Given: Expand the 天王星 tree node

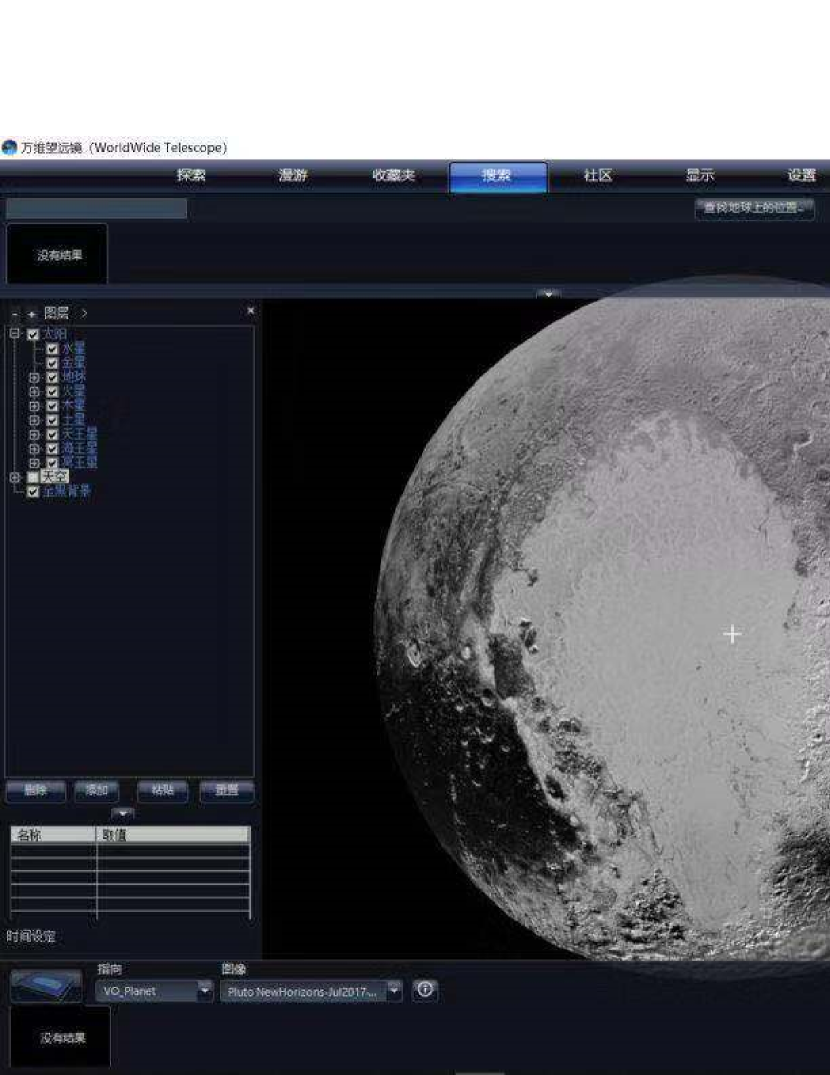Looking at the screenshot, I should (34, 435).
